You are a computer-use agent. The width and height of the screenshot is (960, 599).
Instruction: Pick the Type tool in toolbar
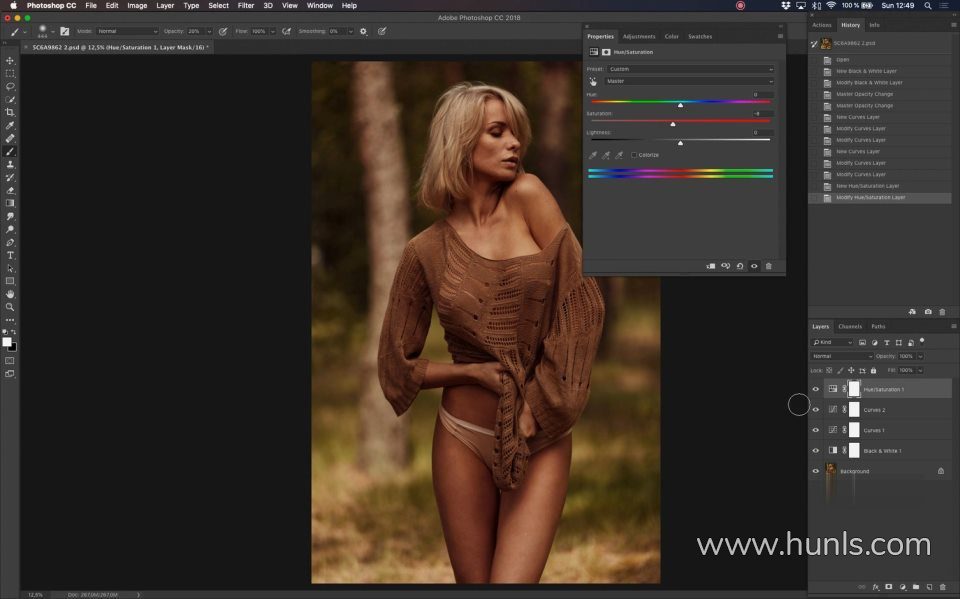10,255
